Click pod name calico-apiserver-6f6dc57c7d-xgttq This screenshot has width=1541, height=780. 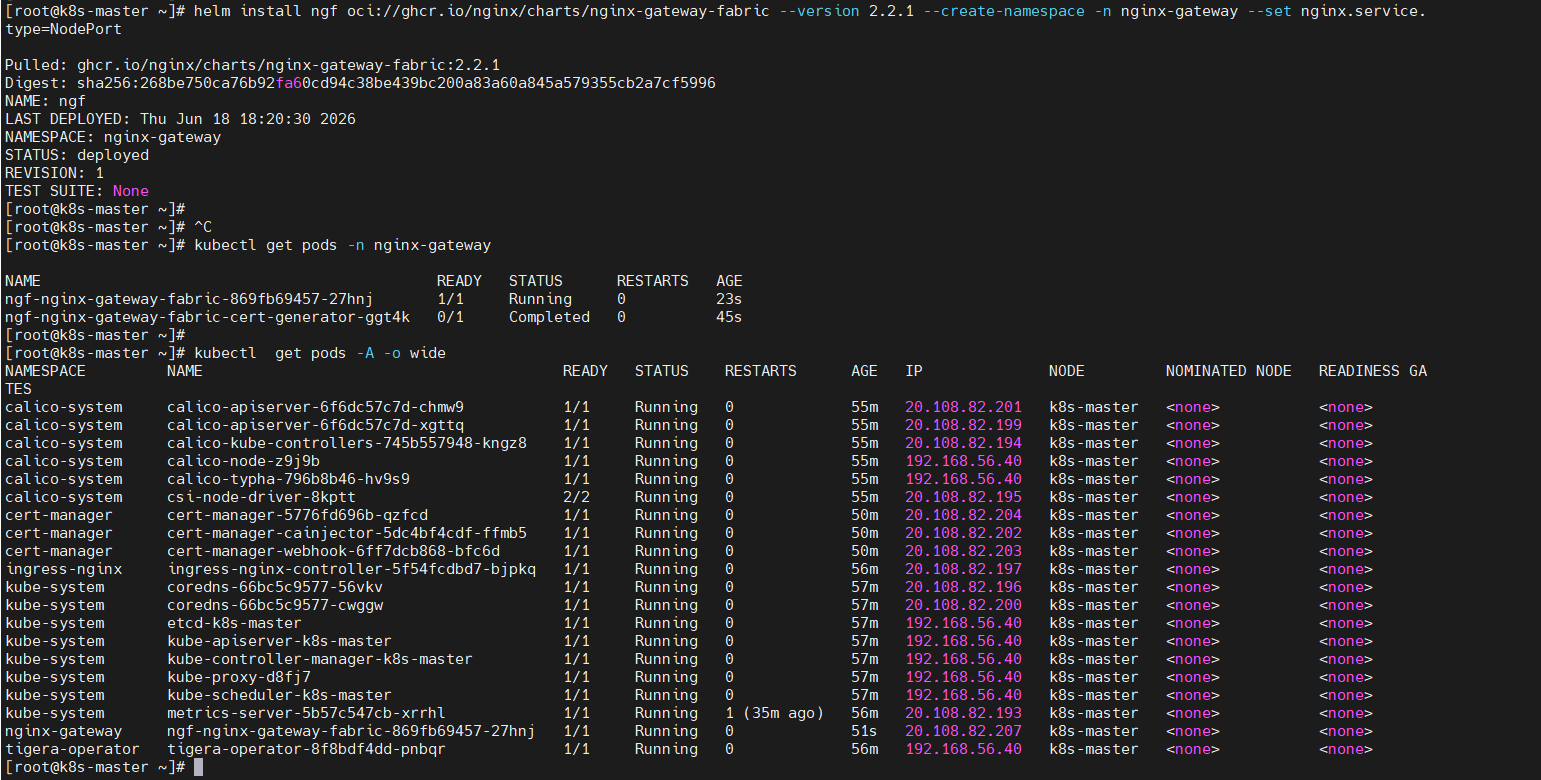click(x=315, y=425)
